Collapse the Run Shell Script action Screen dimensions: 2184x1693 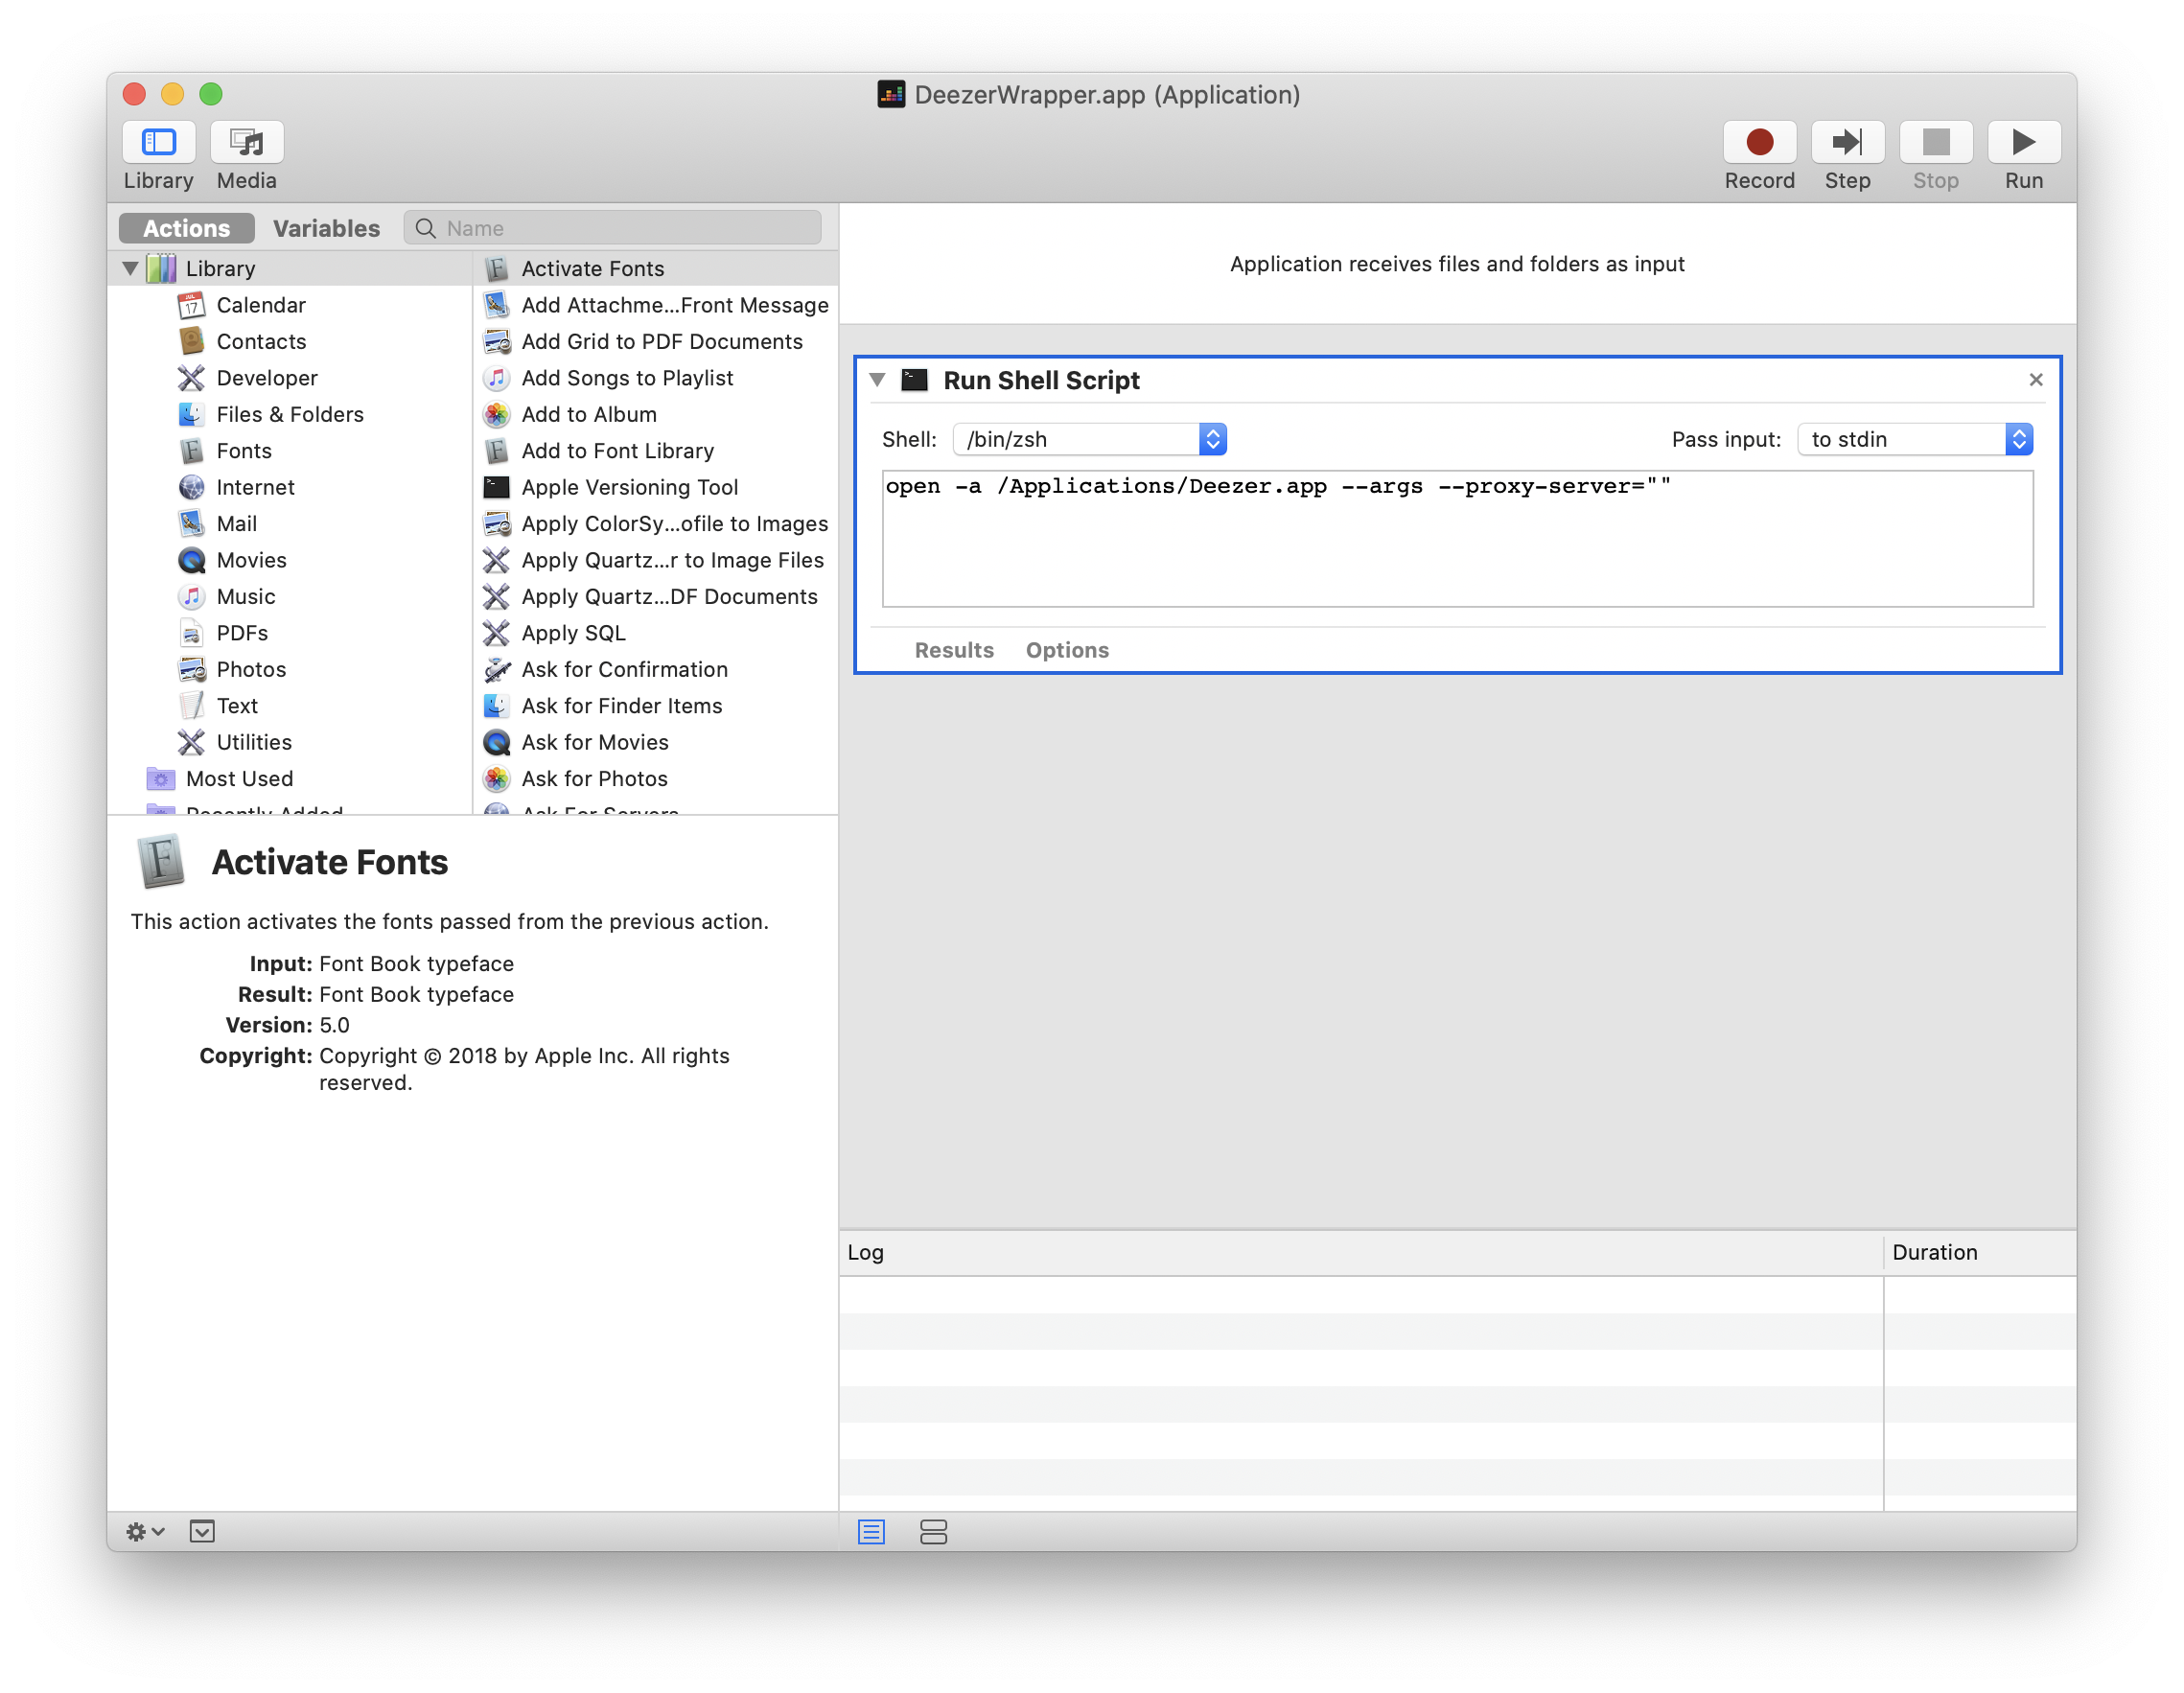click(877, 380)
